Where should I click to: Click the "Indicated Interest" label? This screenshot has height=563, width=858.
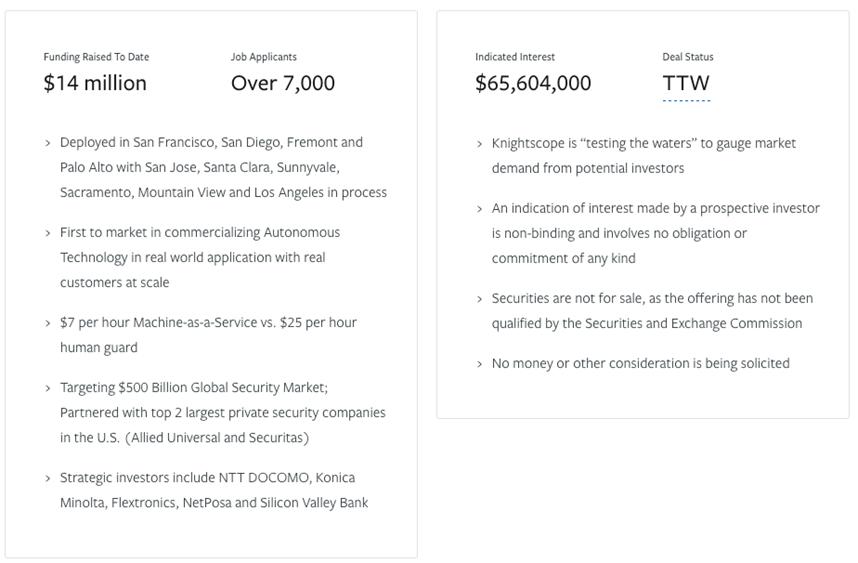tap(515, 57)
